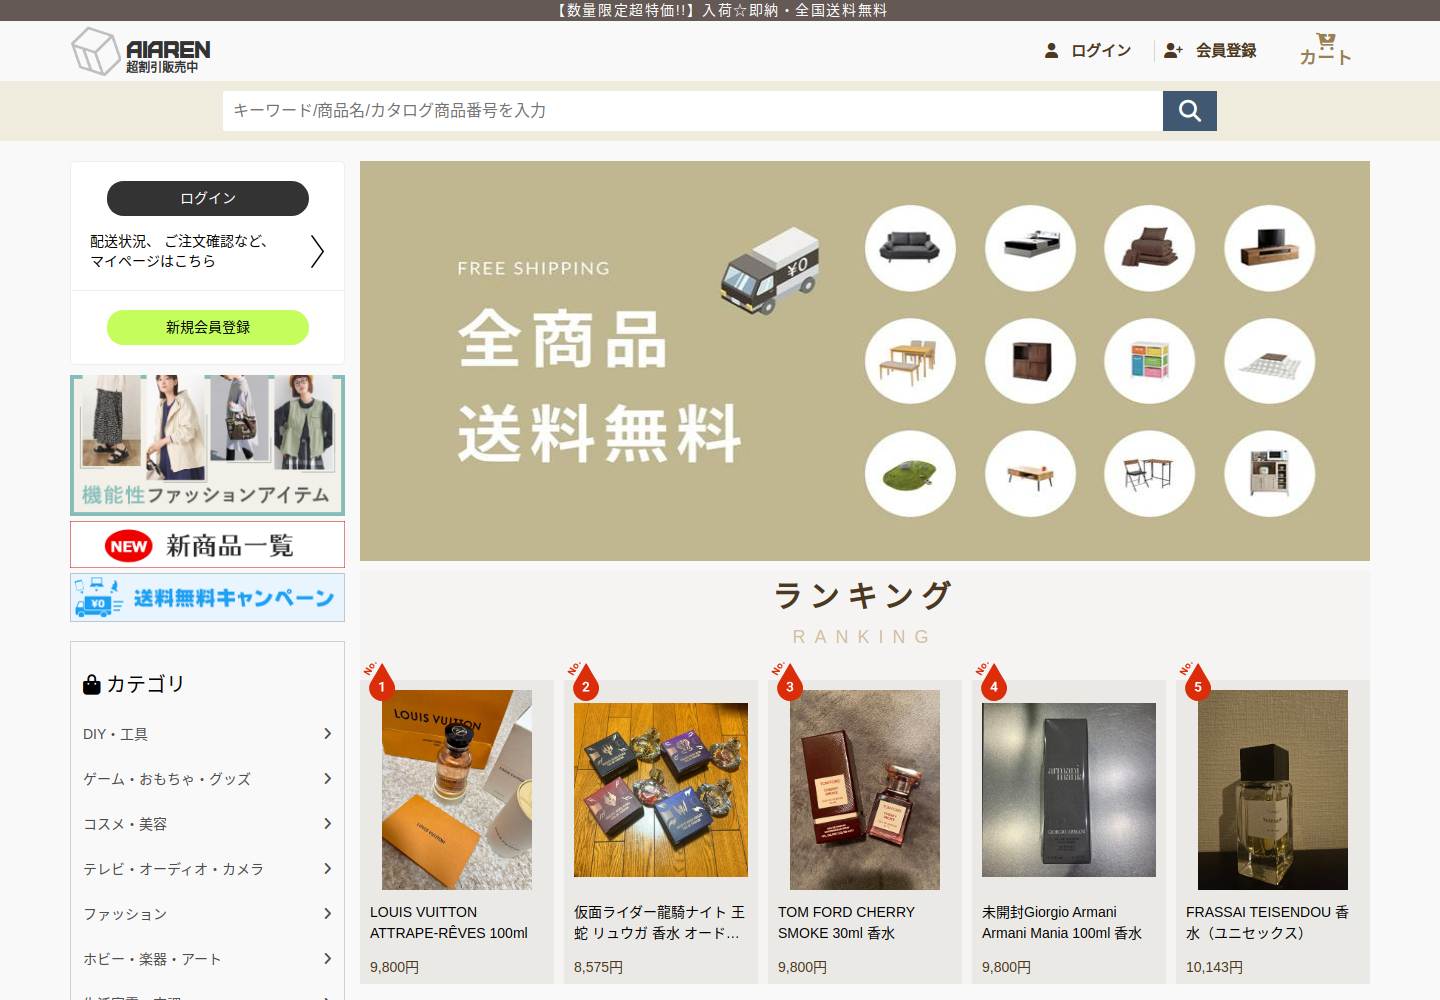Expand the DIY・工具 category chevron
Image resolution: width=1440 pixels, height=1000 pixels.
[x=327, y=734]
